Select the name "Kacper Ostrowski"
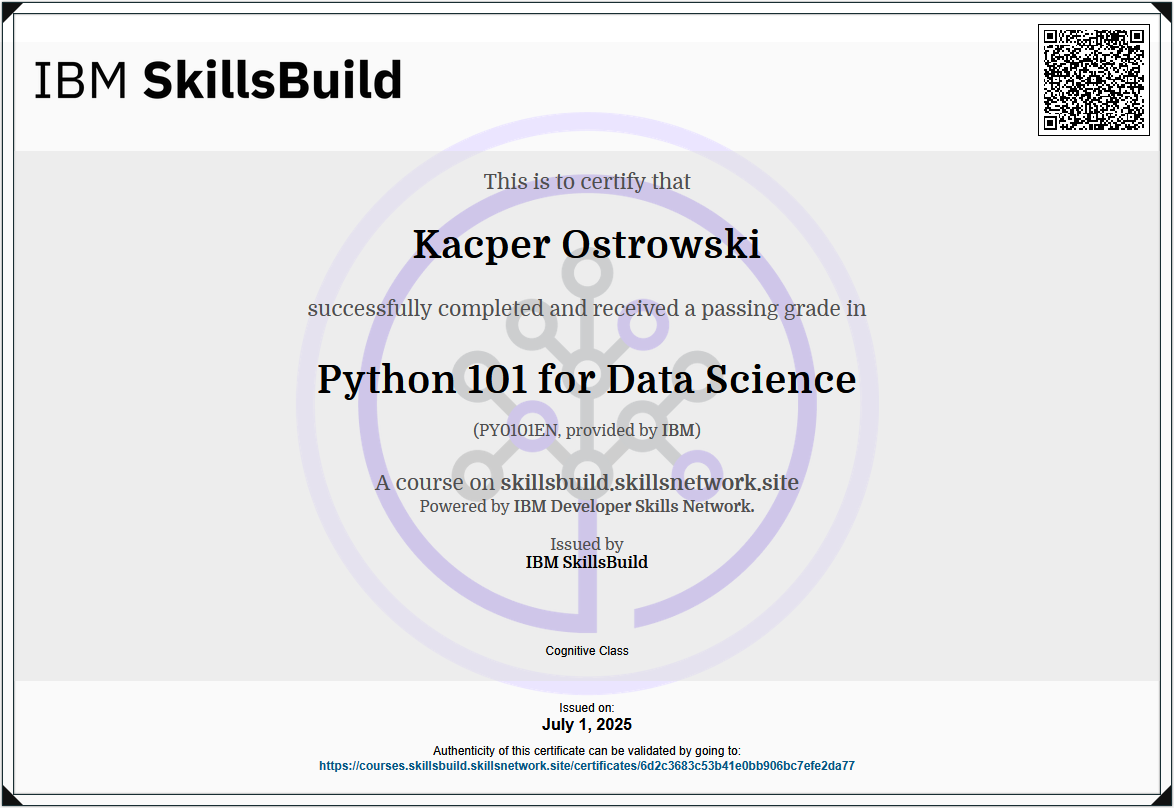The image size is (1174, 808). click(x=587, y=244)
